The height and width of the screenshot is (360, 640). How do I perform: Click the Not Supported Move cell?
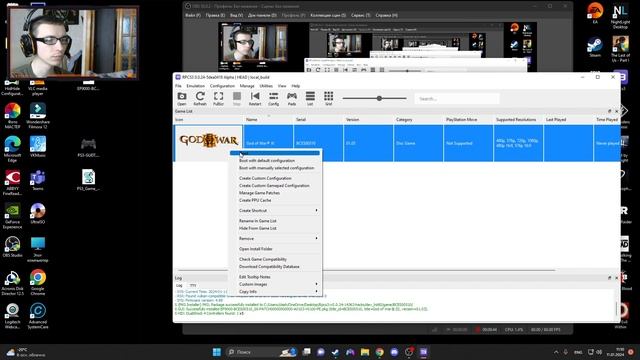coord(468,143)
